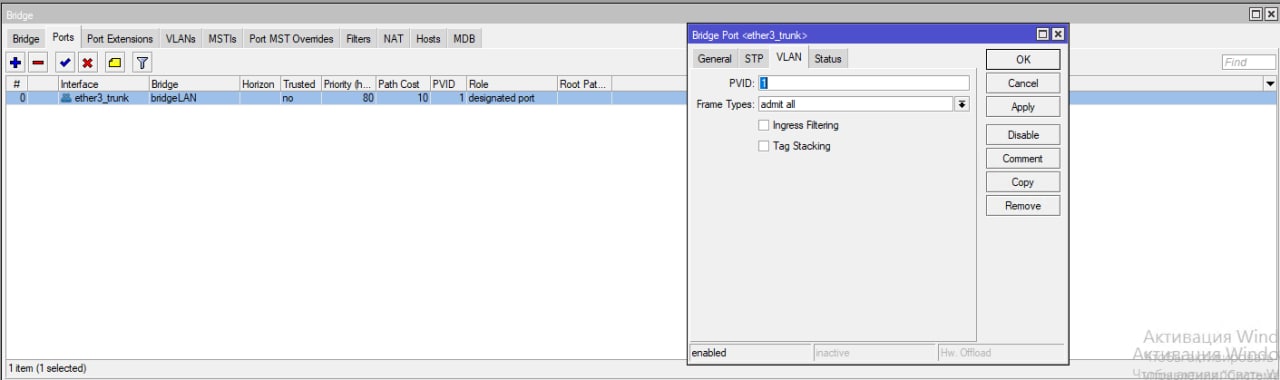Expand the Frame Types dropdown
The image size is (1280, 380).
tap(962, 104)
